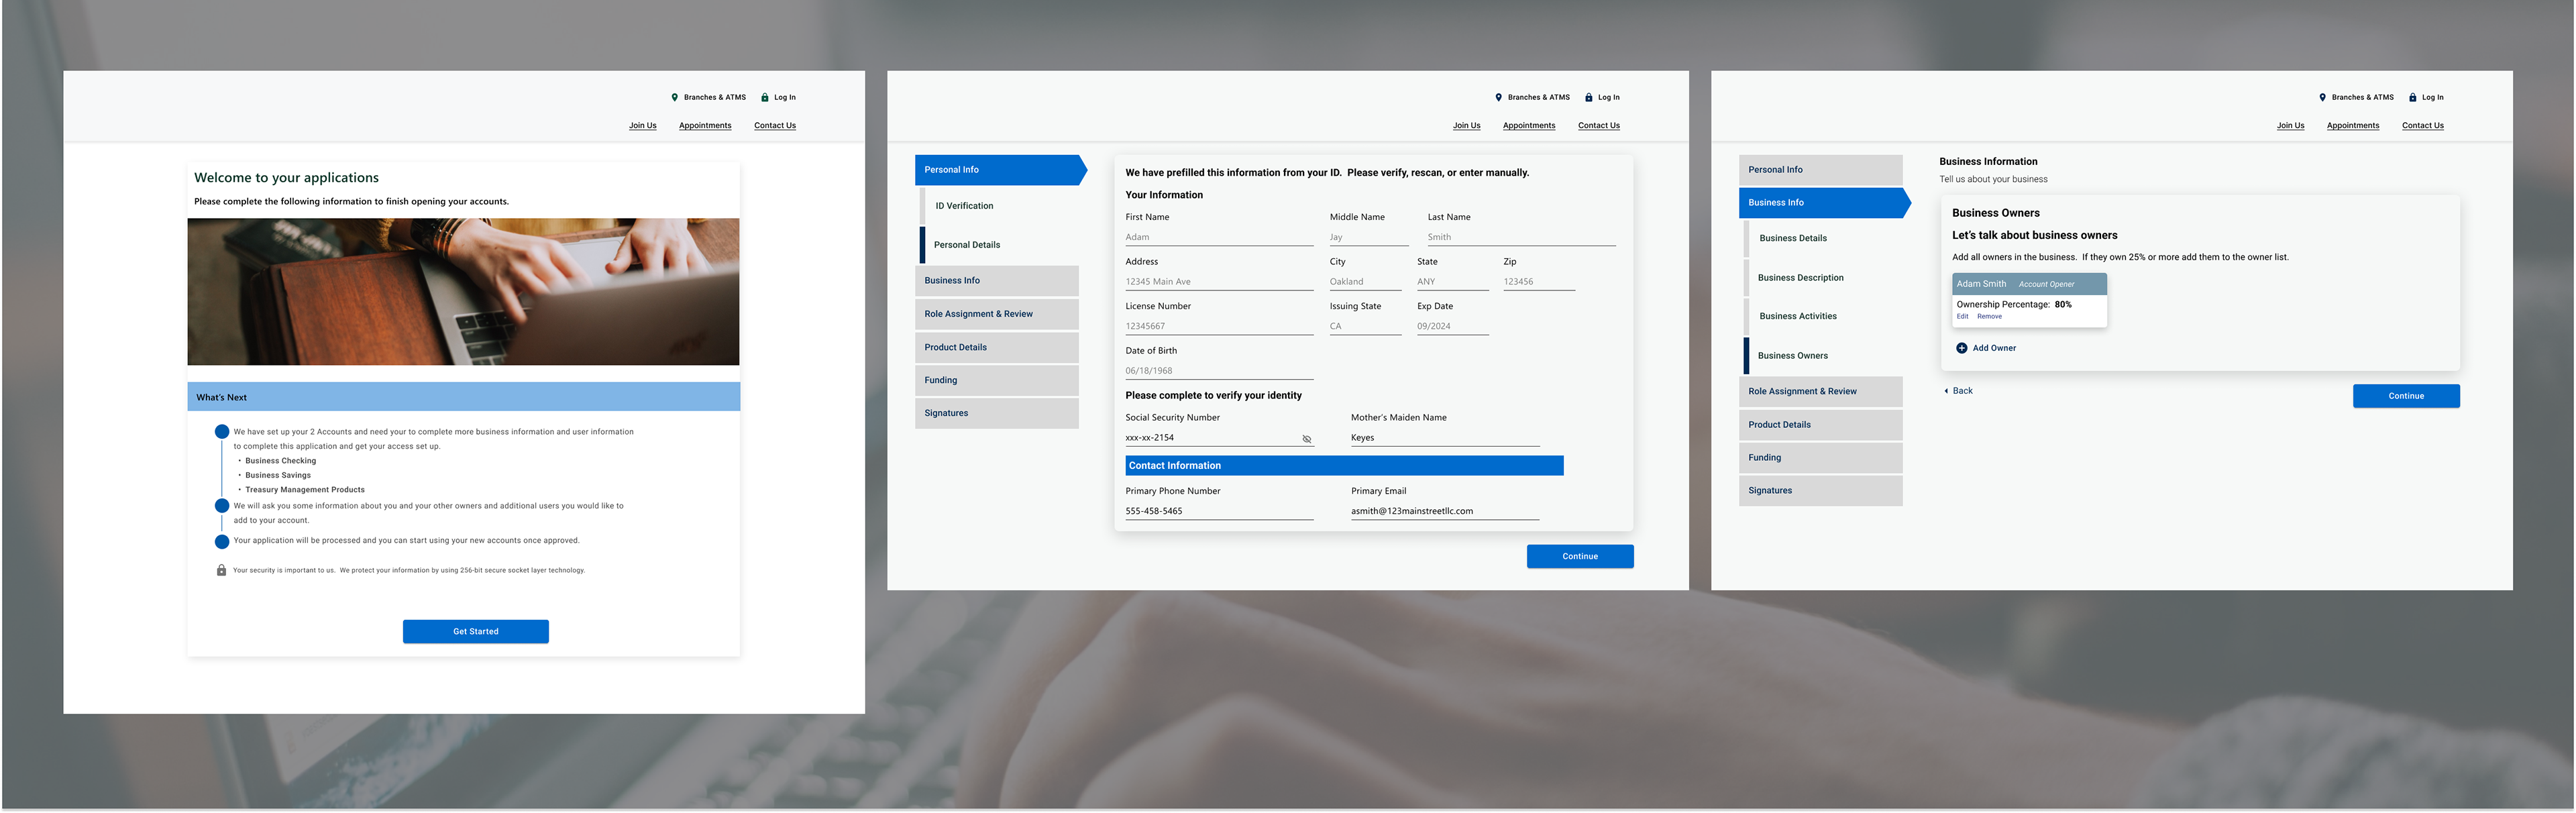Open Contact Us on the Business Owners screen
The width and height of the screenshot is (2576, 813).
pos(2423,125)
